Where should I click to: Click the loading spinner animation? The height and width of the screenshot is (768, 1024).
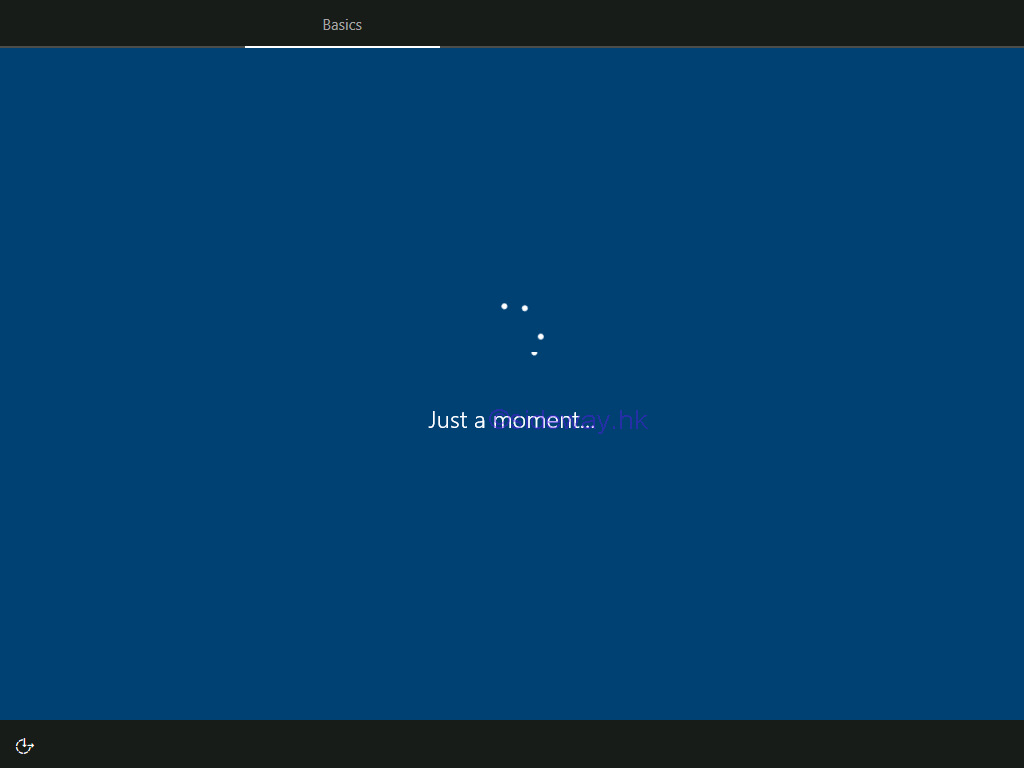[522, 330]
